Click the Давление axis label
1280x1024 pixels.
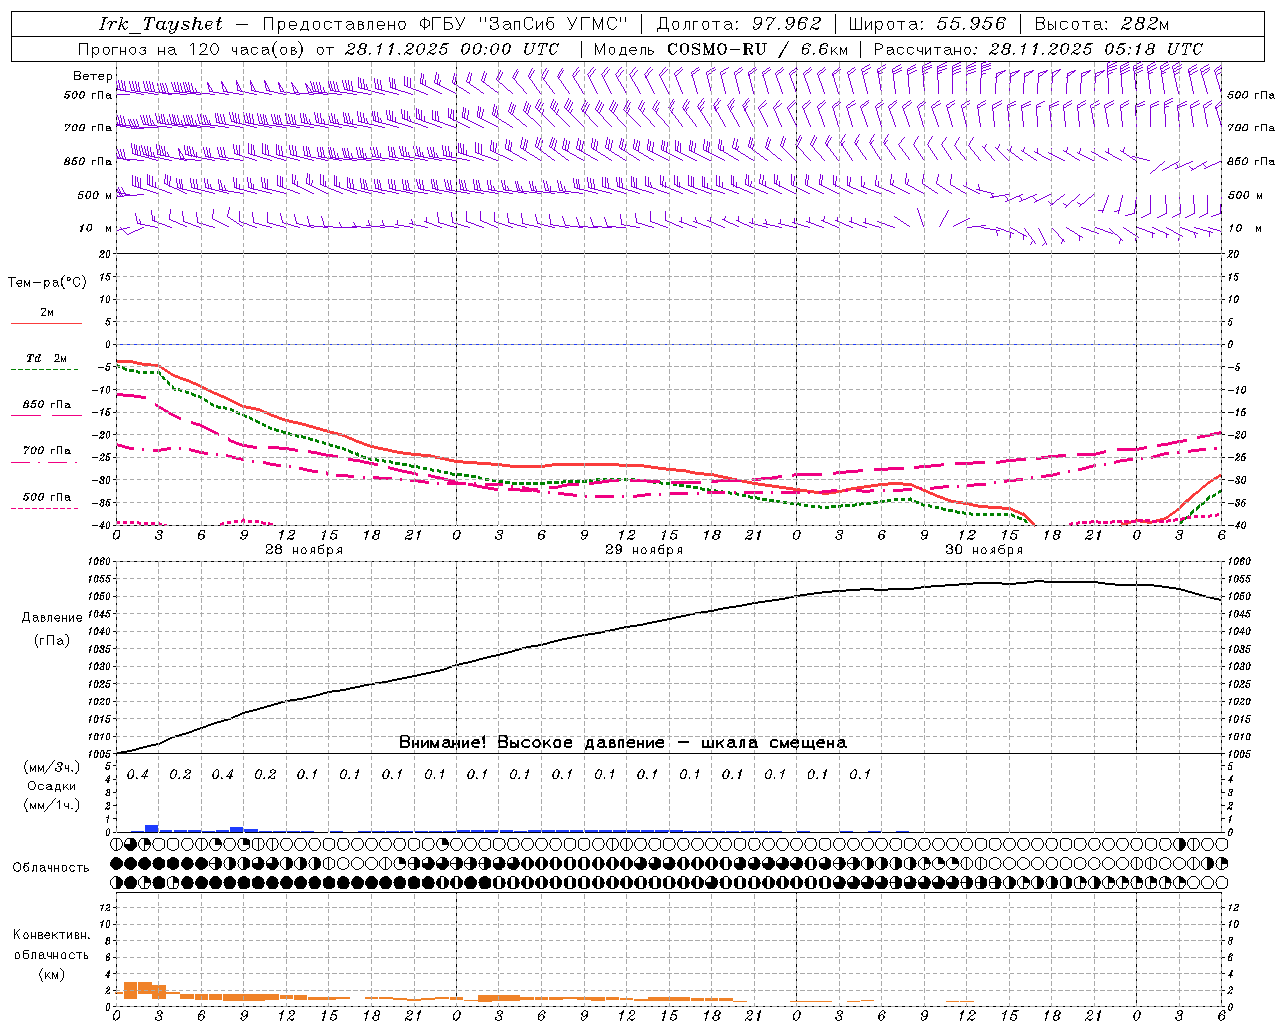click(52, 618)
